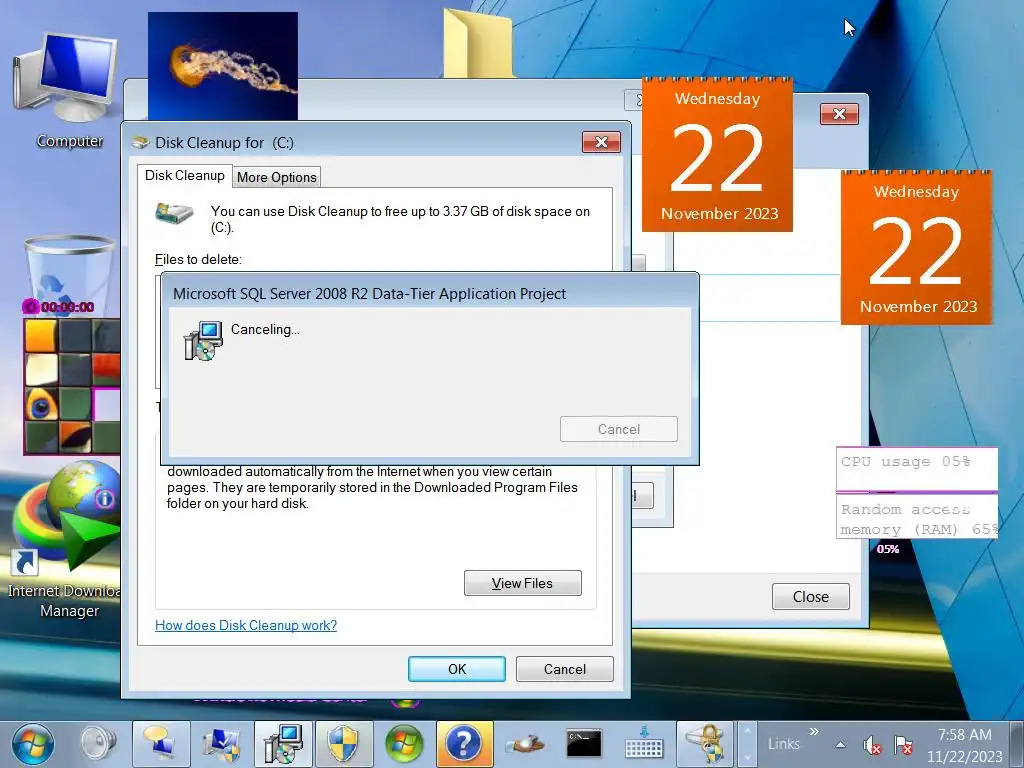
Task: Open the Command Prompt taskbar icon
Action: coord(584,744)
